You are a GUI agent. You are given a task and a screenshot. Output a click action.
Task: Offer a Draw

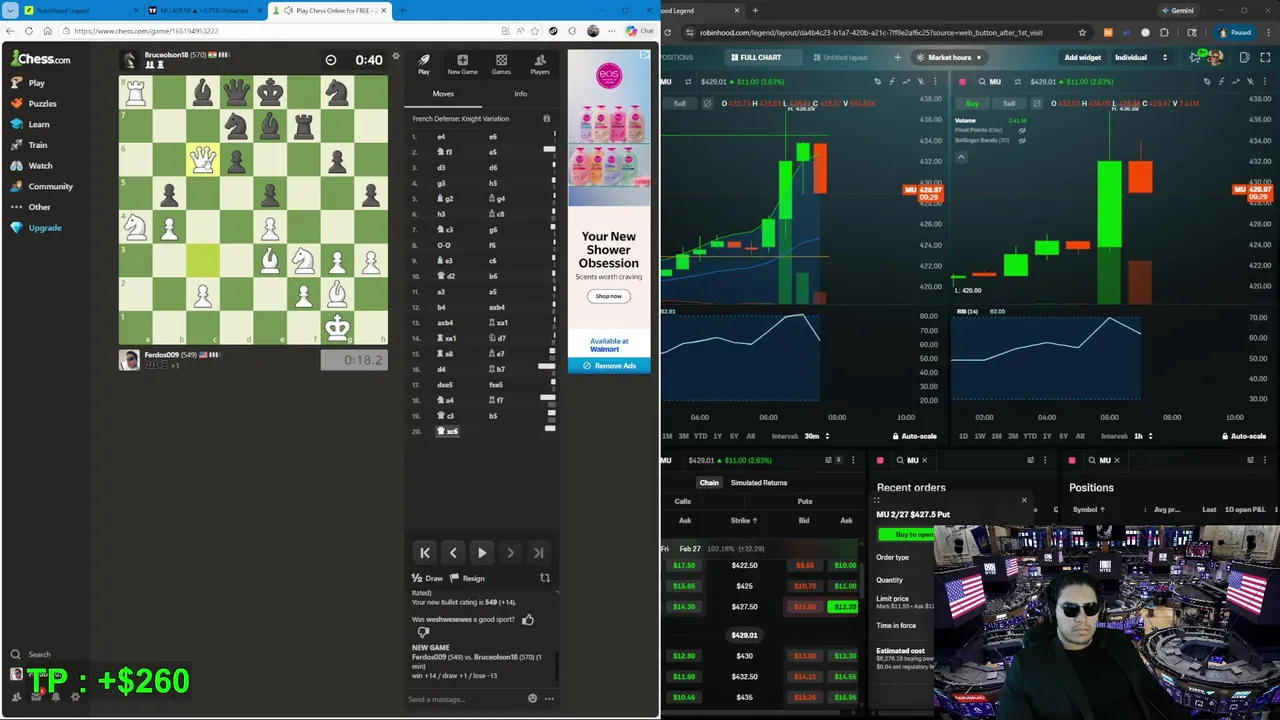click(x=427, y=578)
